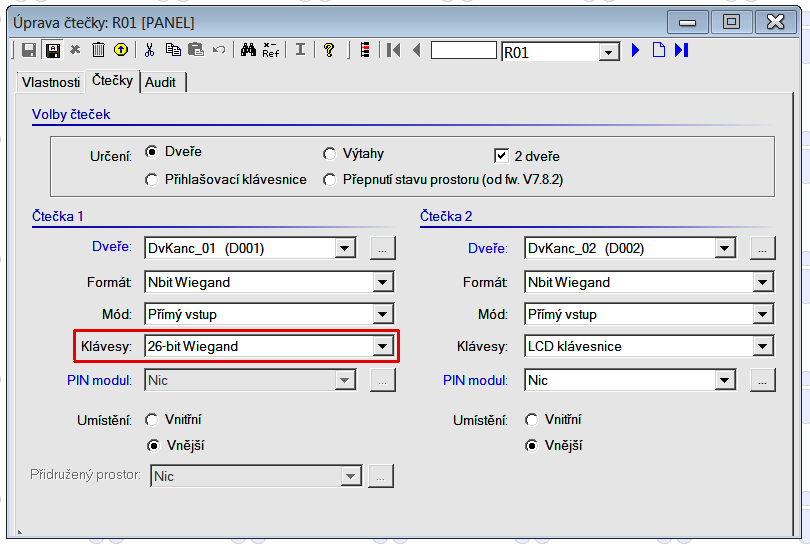Open the Klávesy dropdown for Čtečka 1
The height and width of the screenshot is (544, 810).
point(381,347)
